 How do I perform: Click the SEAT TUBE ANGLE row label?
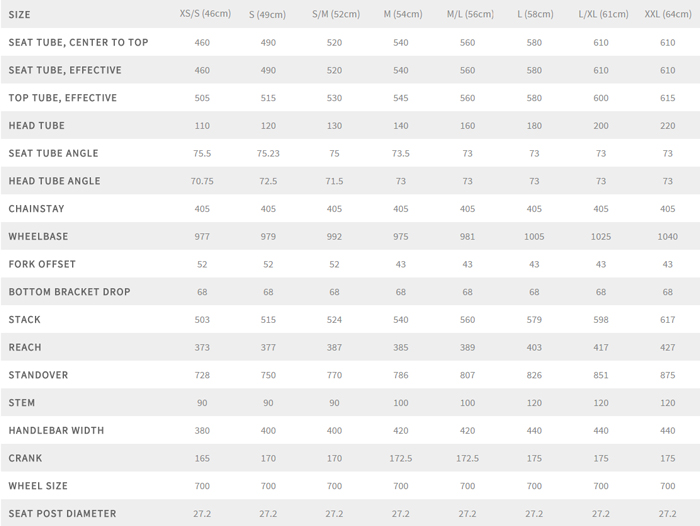tap(53, 153)
